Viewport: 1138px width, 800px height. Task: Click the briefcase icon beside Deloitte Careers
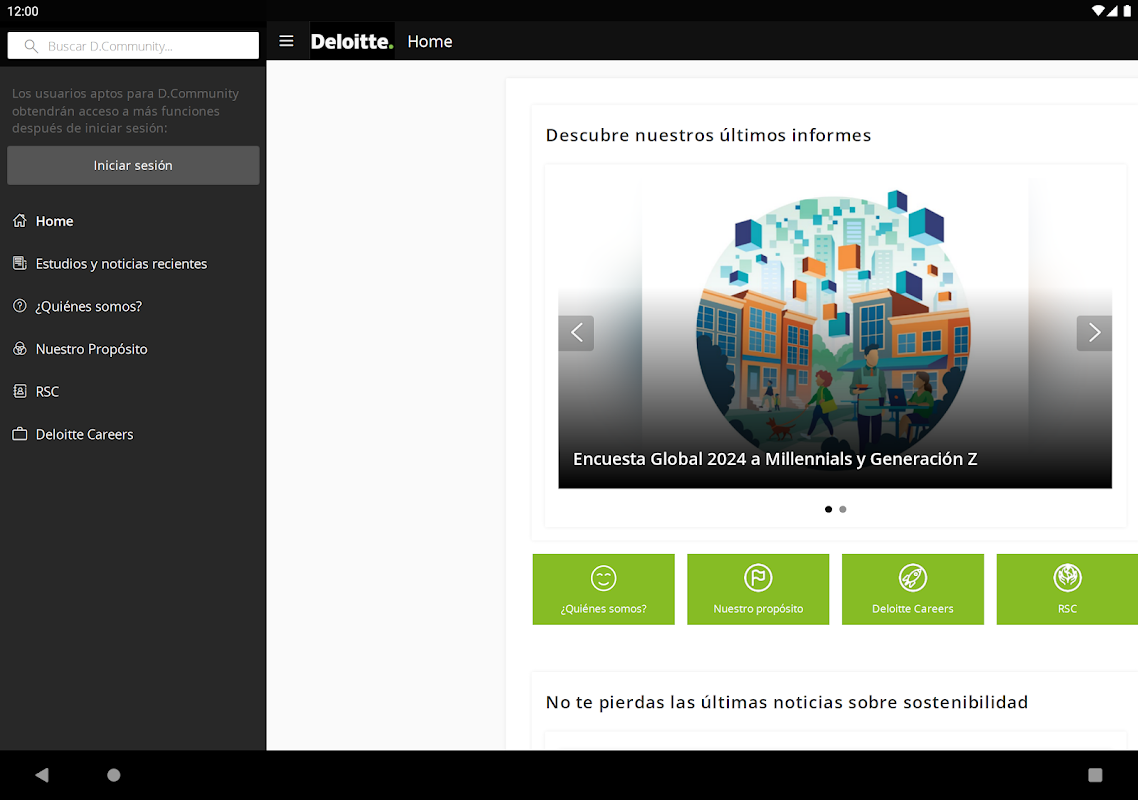[x=20, y=434]
